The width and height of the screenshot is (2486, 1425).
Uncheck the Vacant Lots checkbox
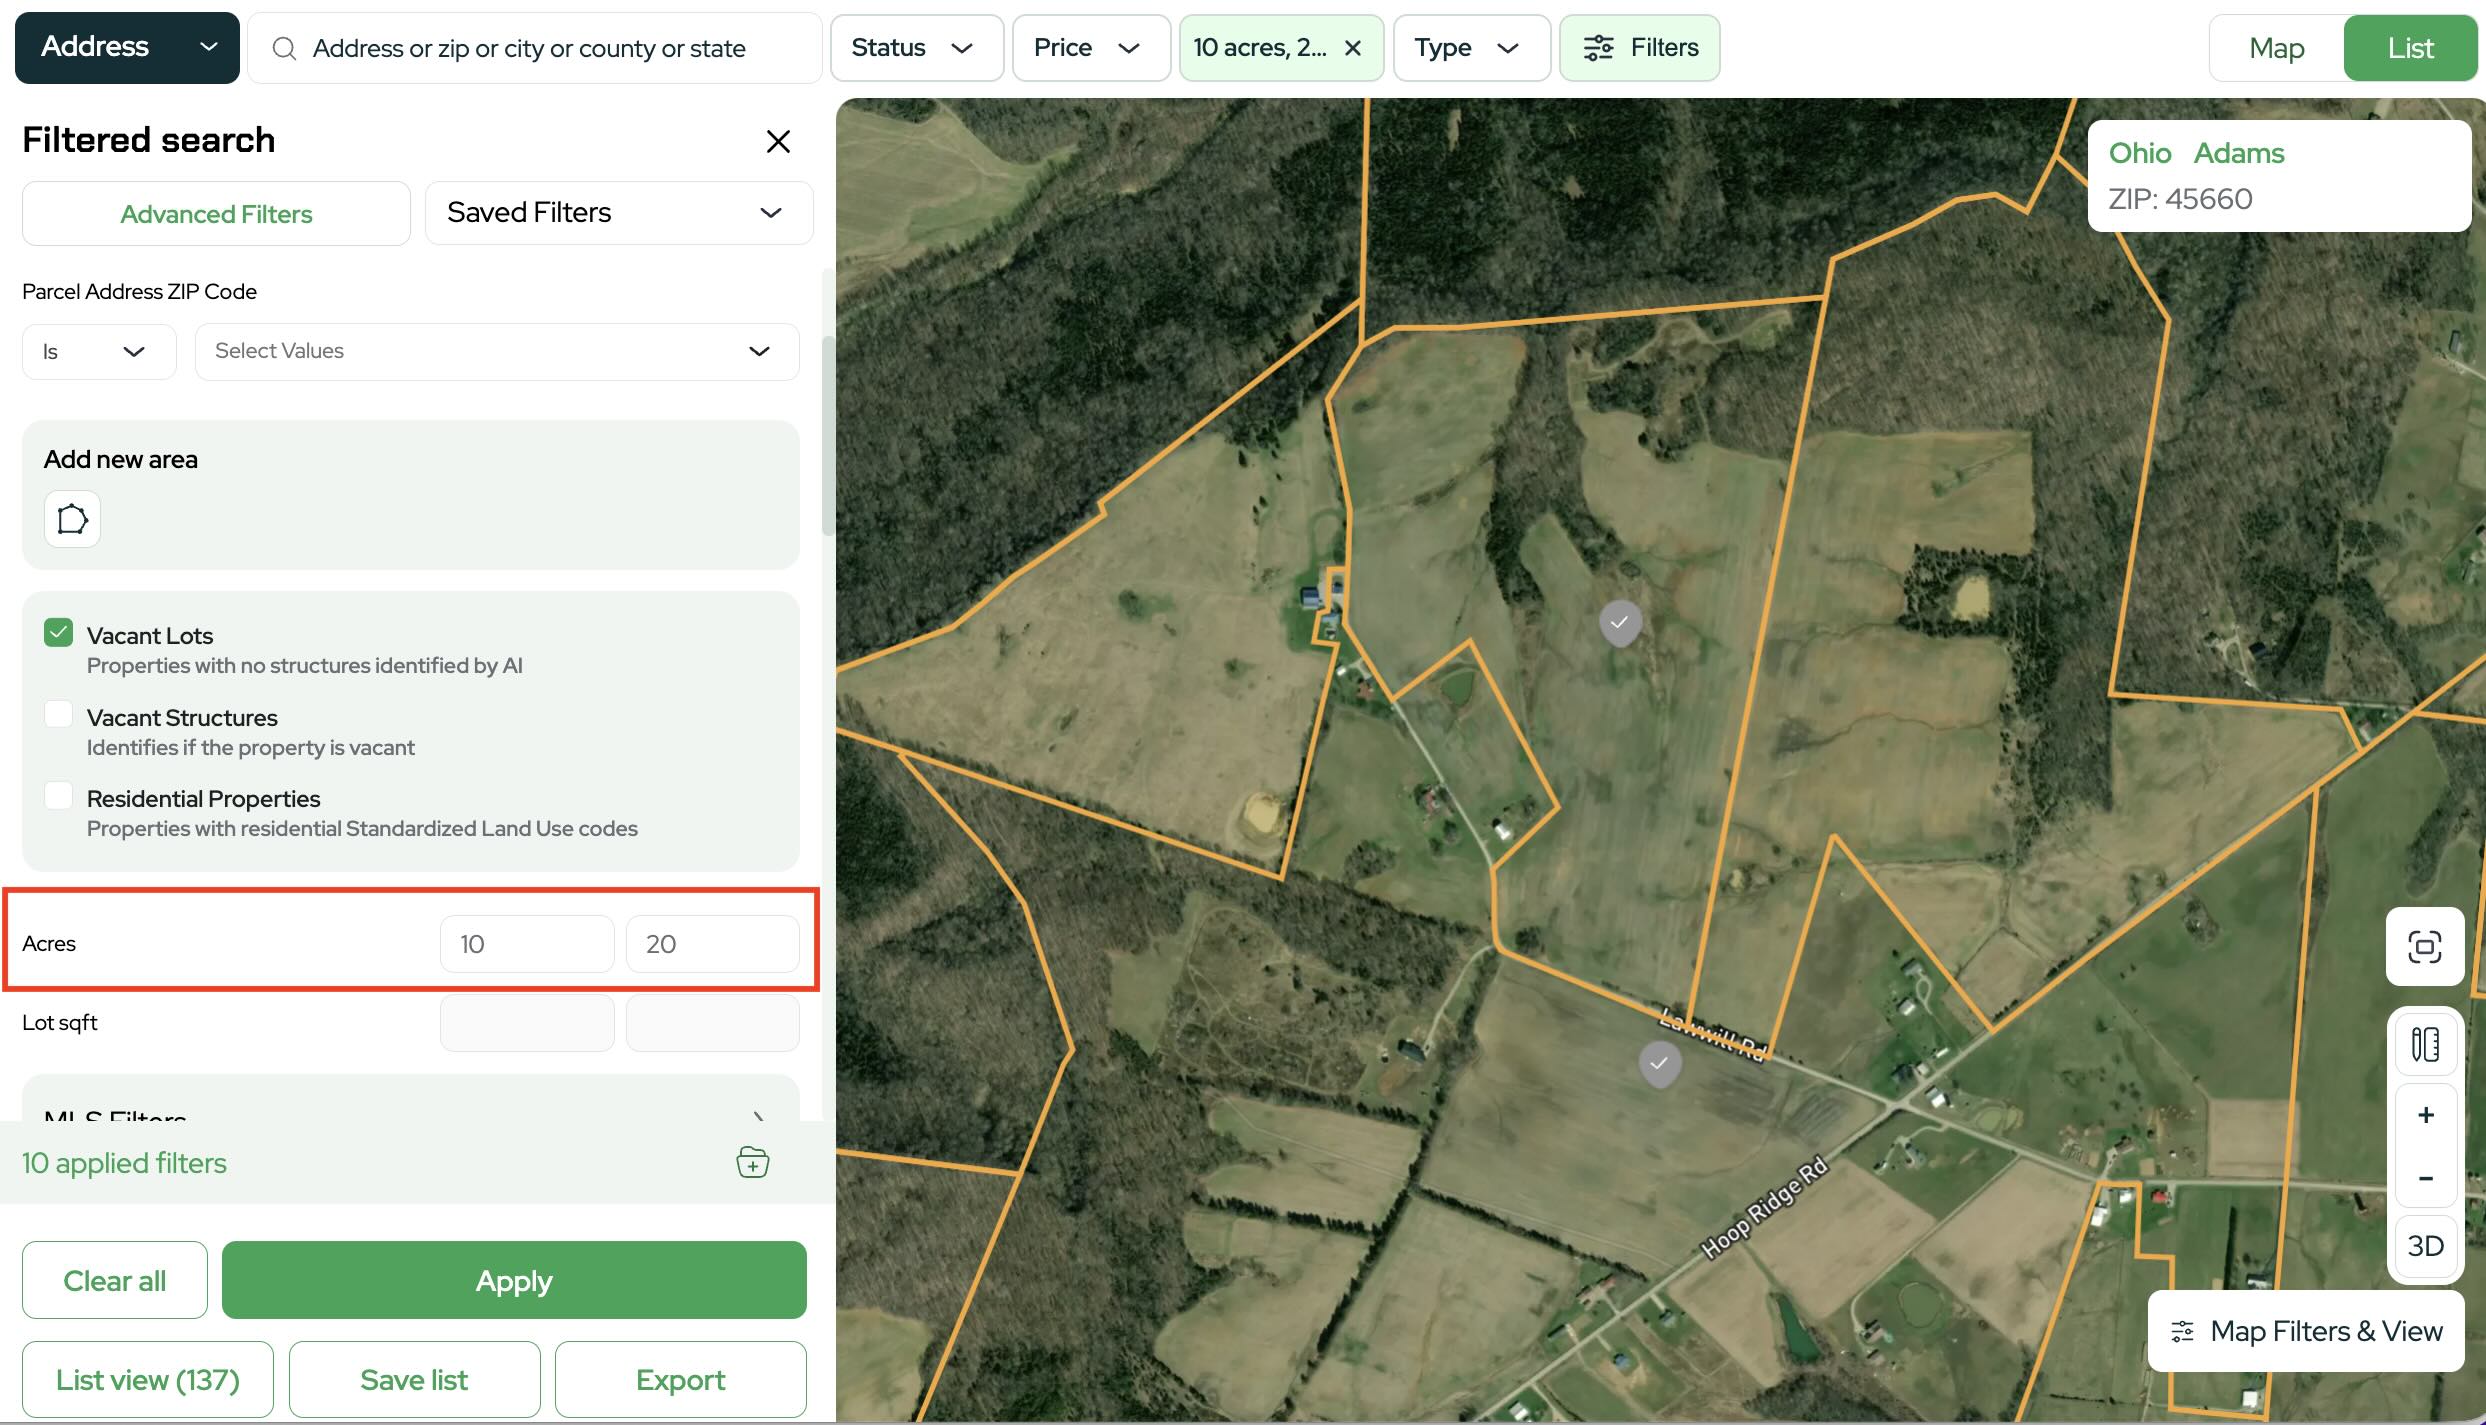(59, 633)
